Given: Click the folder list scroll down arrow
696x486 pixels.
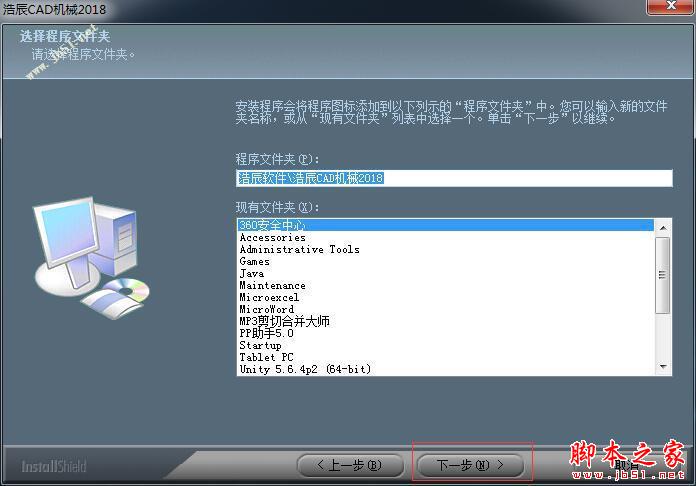Looking at the screenshot, I should pos(663,367).
